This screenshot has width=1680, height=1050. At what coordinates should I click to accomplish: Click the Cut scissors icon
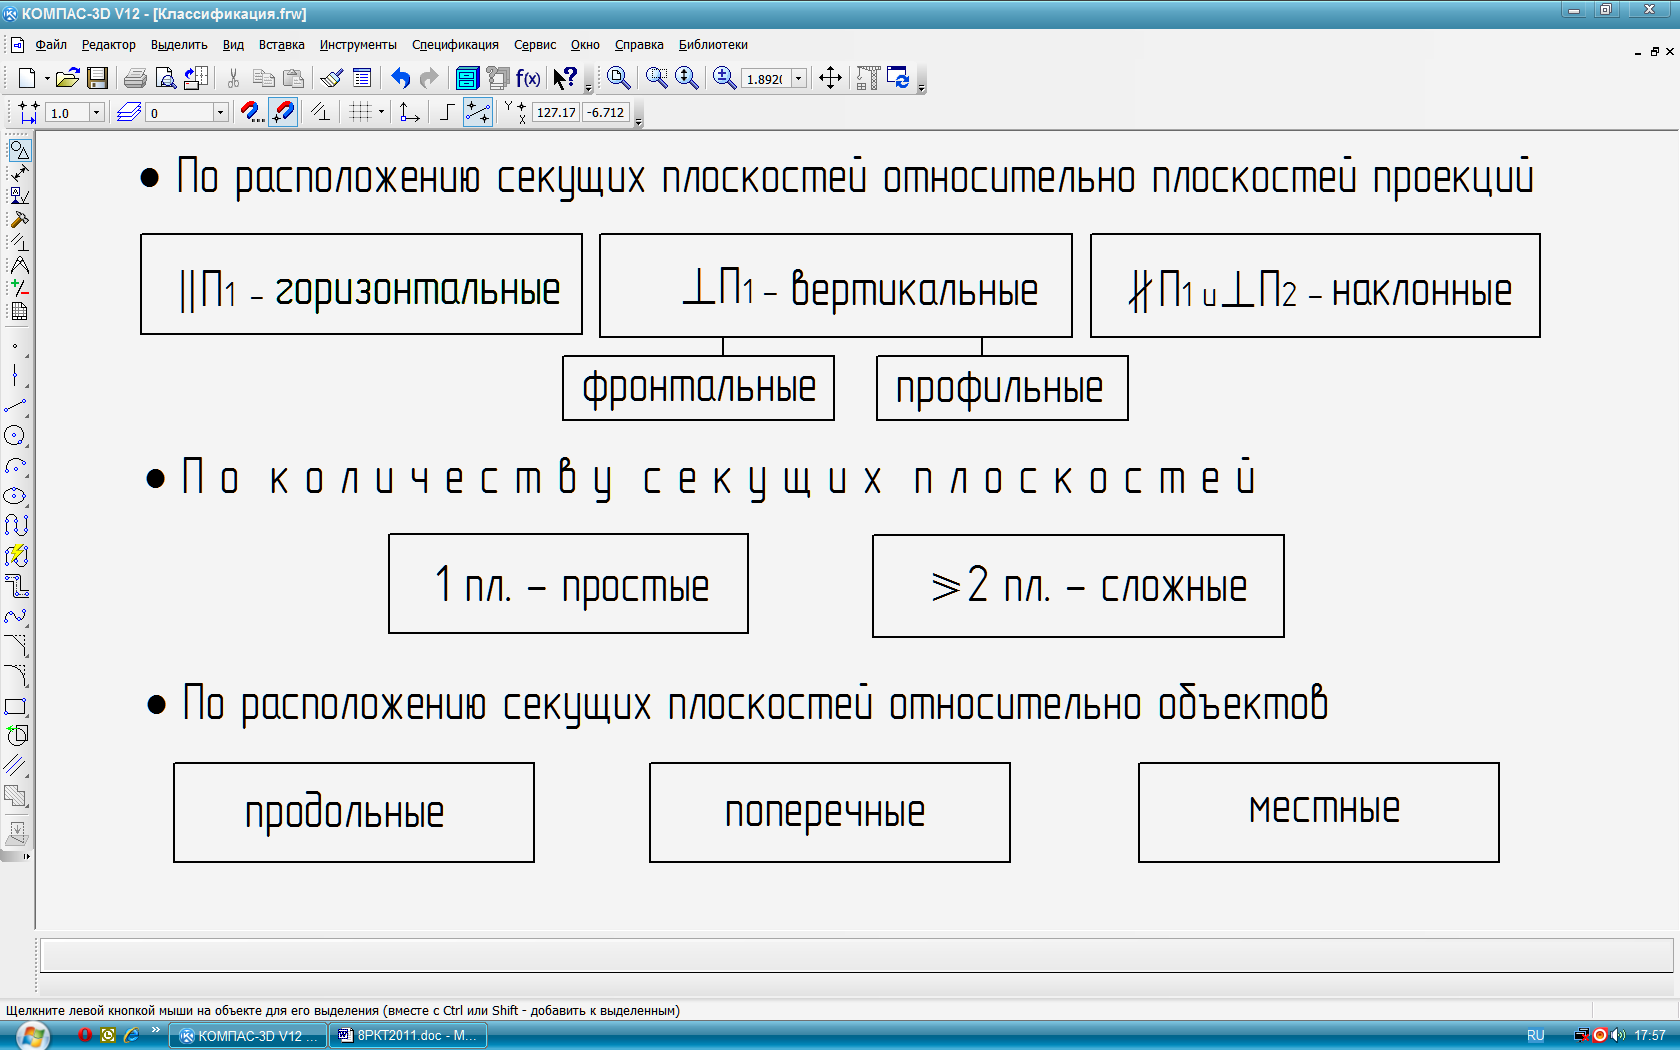233,78
